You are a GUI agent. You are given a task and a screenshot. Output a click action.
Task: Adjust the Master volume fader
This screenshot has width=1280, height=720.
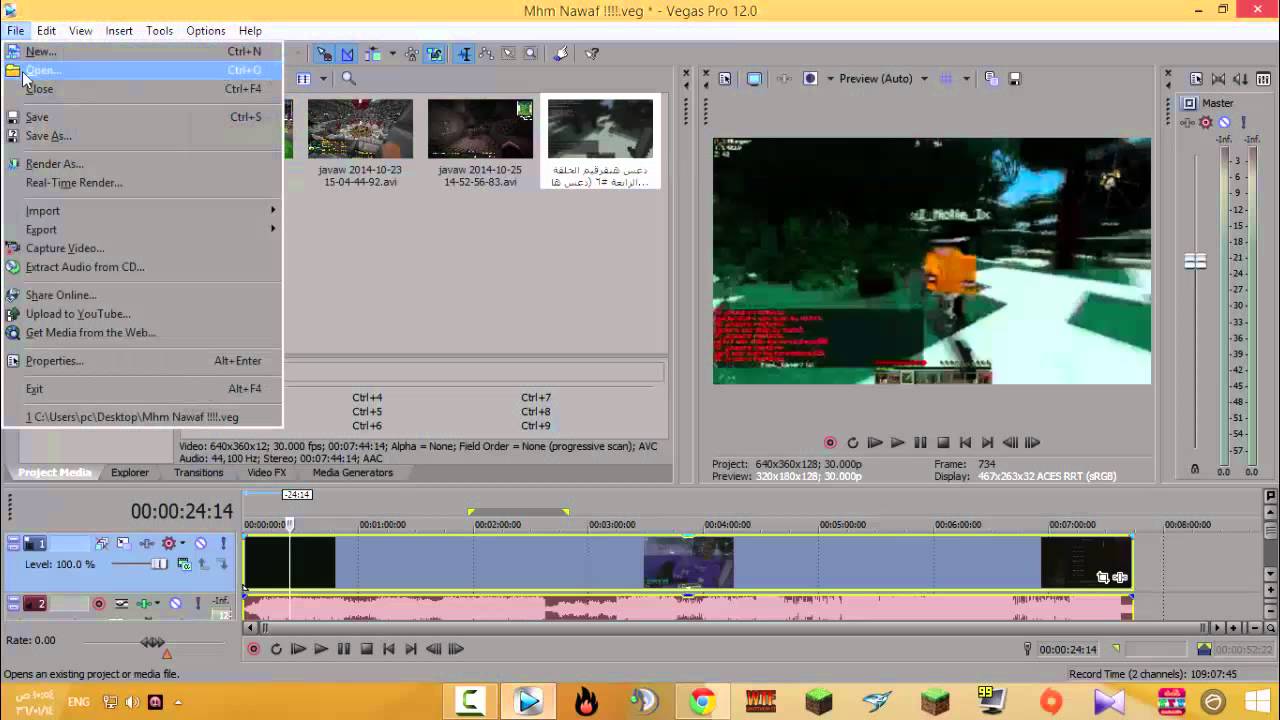pos(1195,262)
